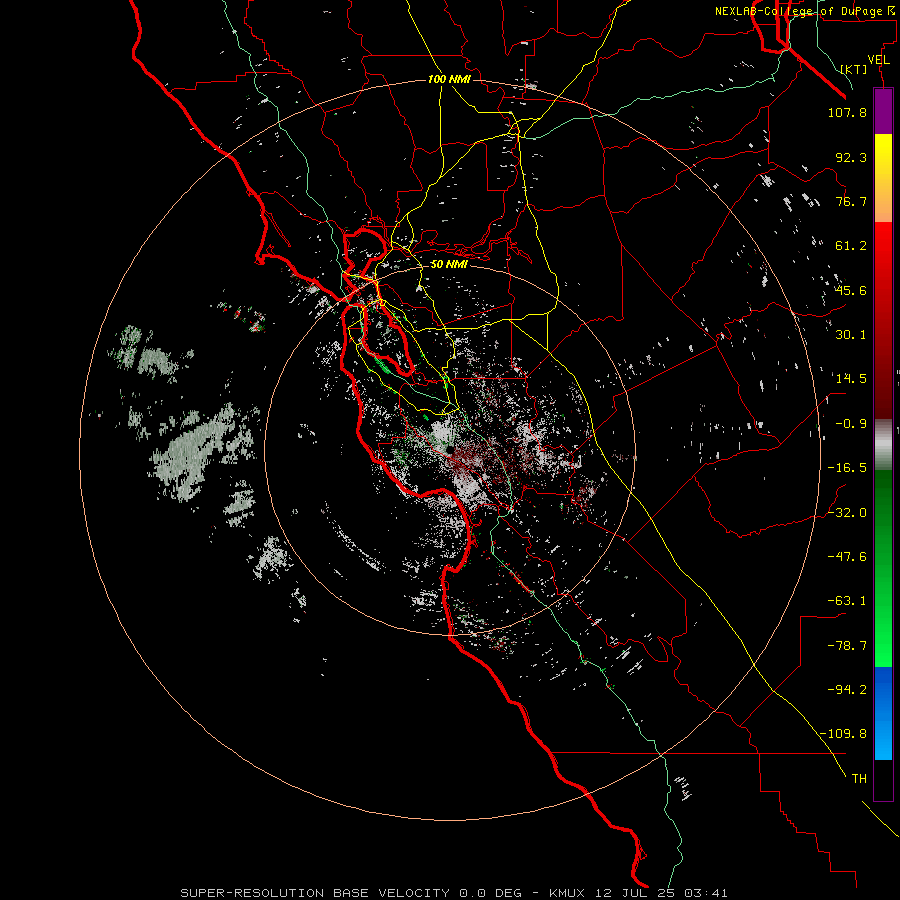The image size is (900, 900).
Task: Click the blue segment of color bar
Action: pos(883,713)
